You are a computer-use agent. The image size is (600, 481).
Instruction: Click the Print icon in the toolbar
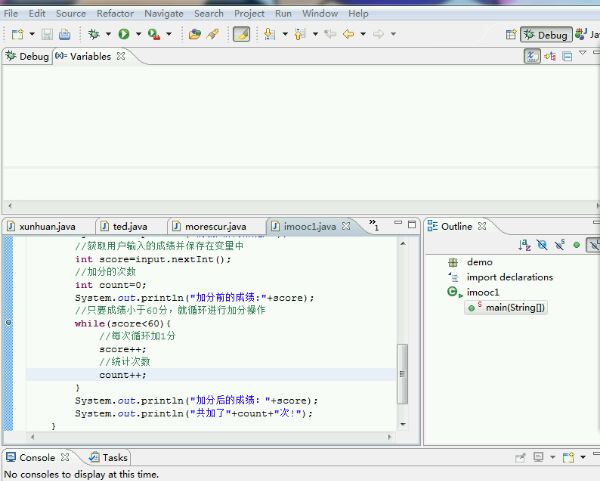[64, 34]
